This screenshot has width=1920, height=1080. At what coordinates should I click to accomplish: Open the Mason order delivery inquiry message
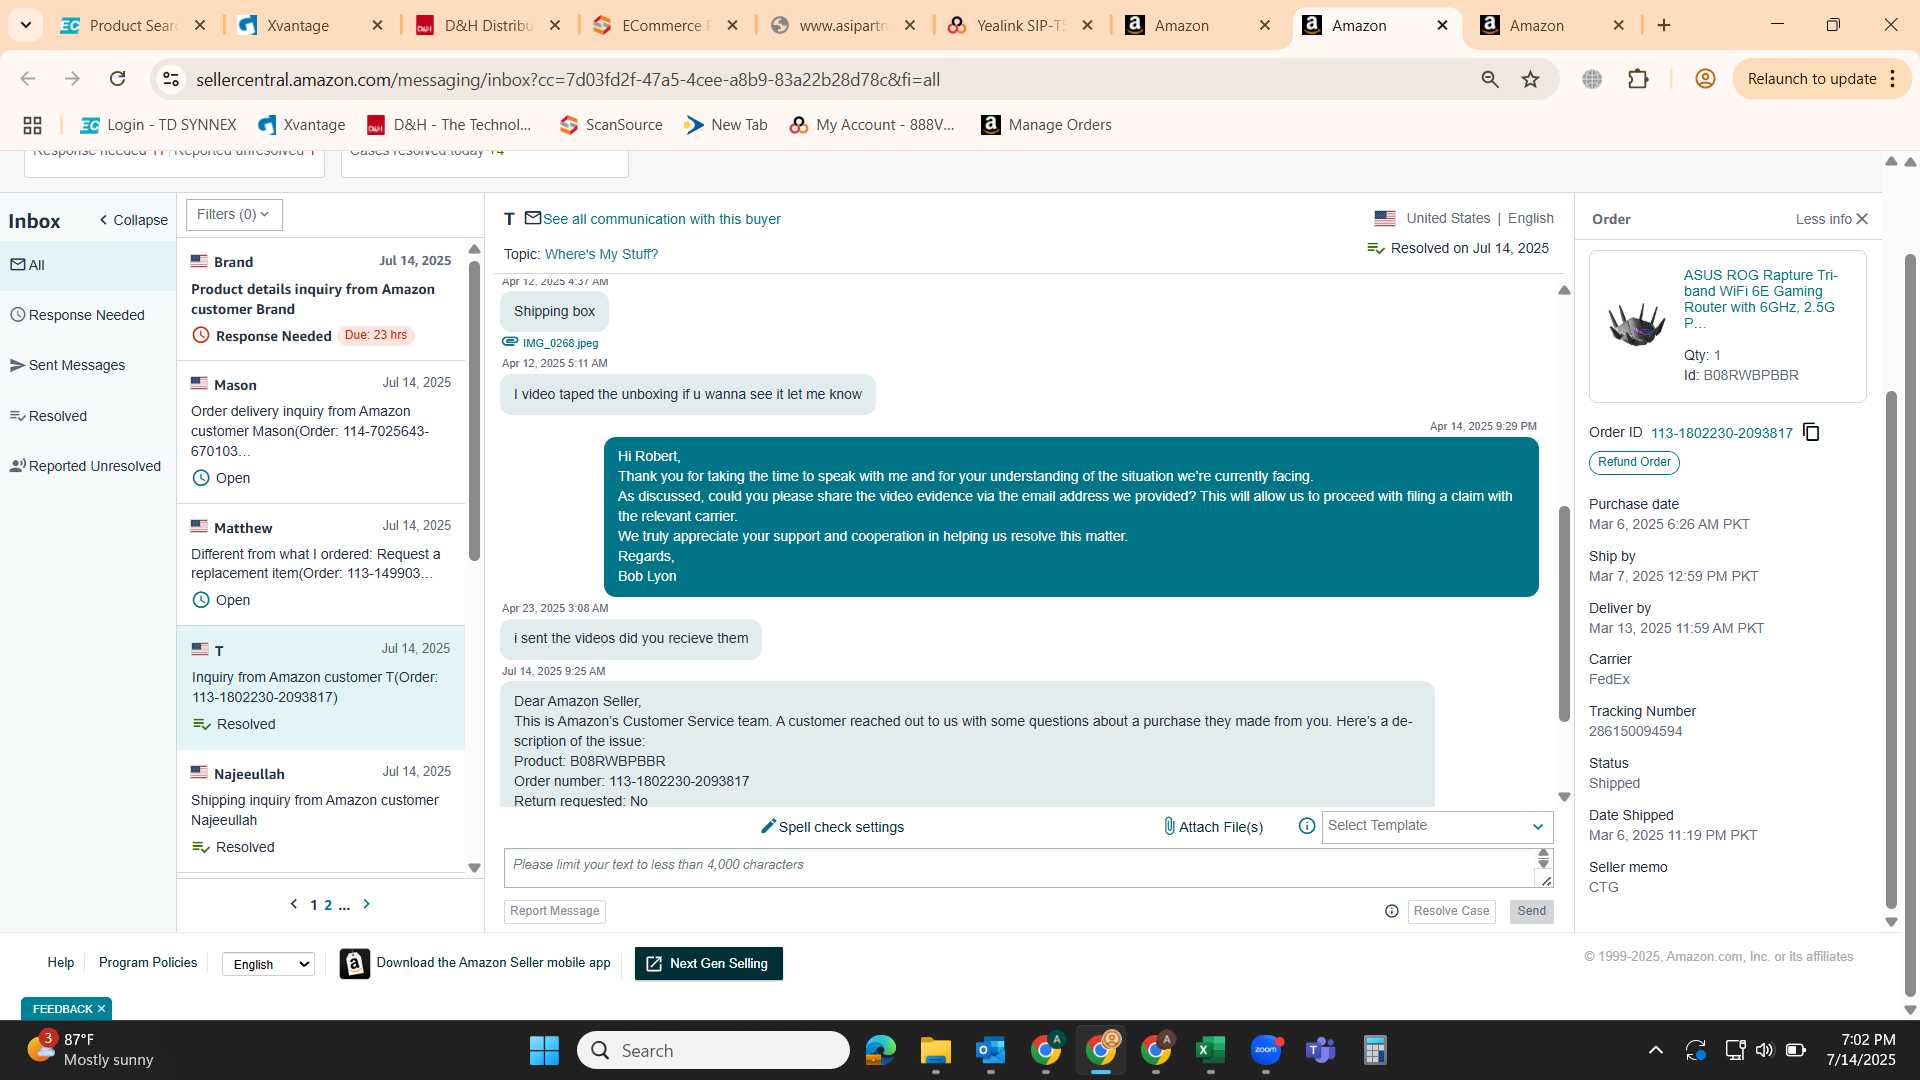click(x=321, y=432)
